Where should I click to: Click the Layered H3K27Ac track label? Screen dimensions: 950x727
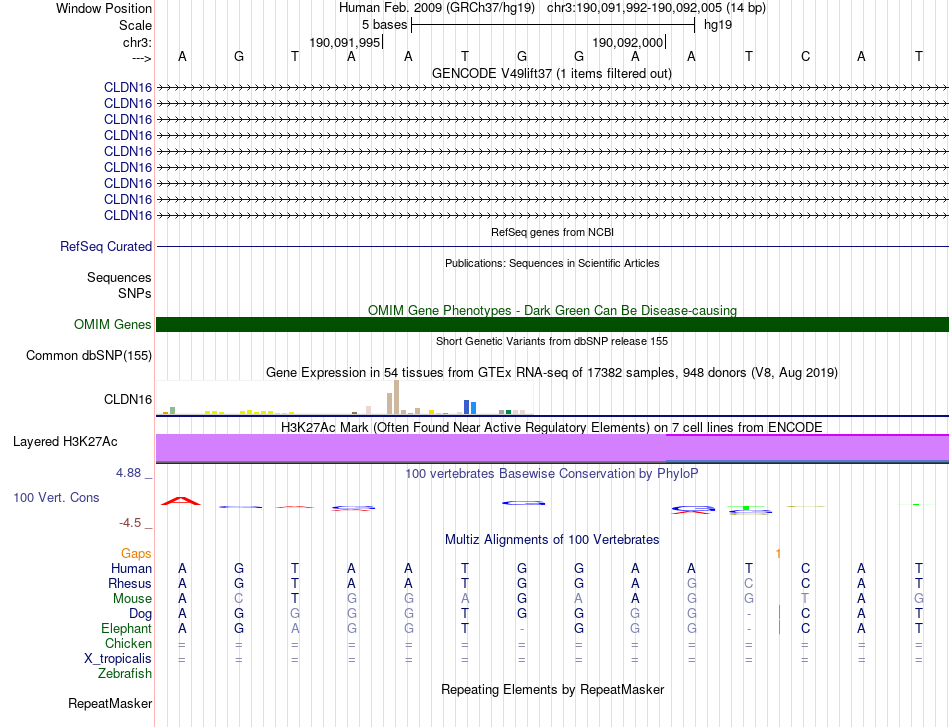tap(65, 442)
